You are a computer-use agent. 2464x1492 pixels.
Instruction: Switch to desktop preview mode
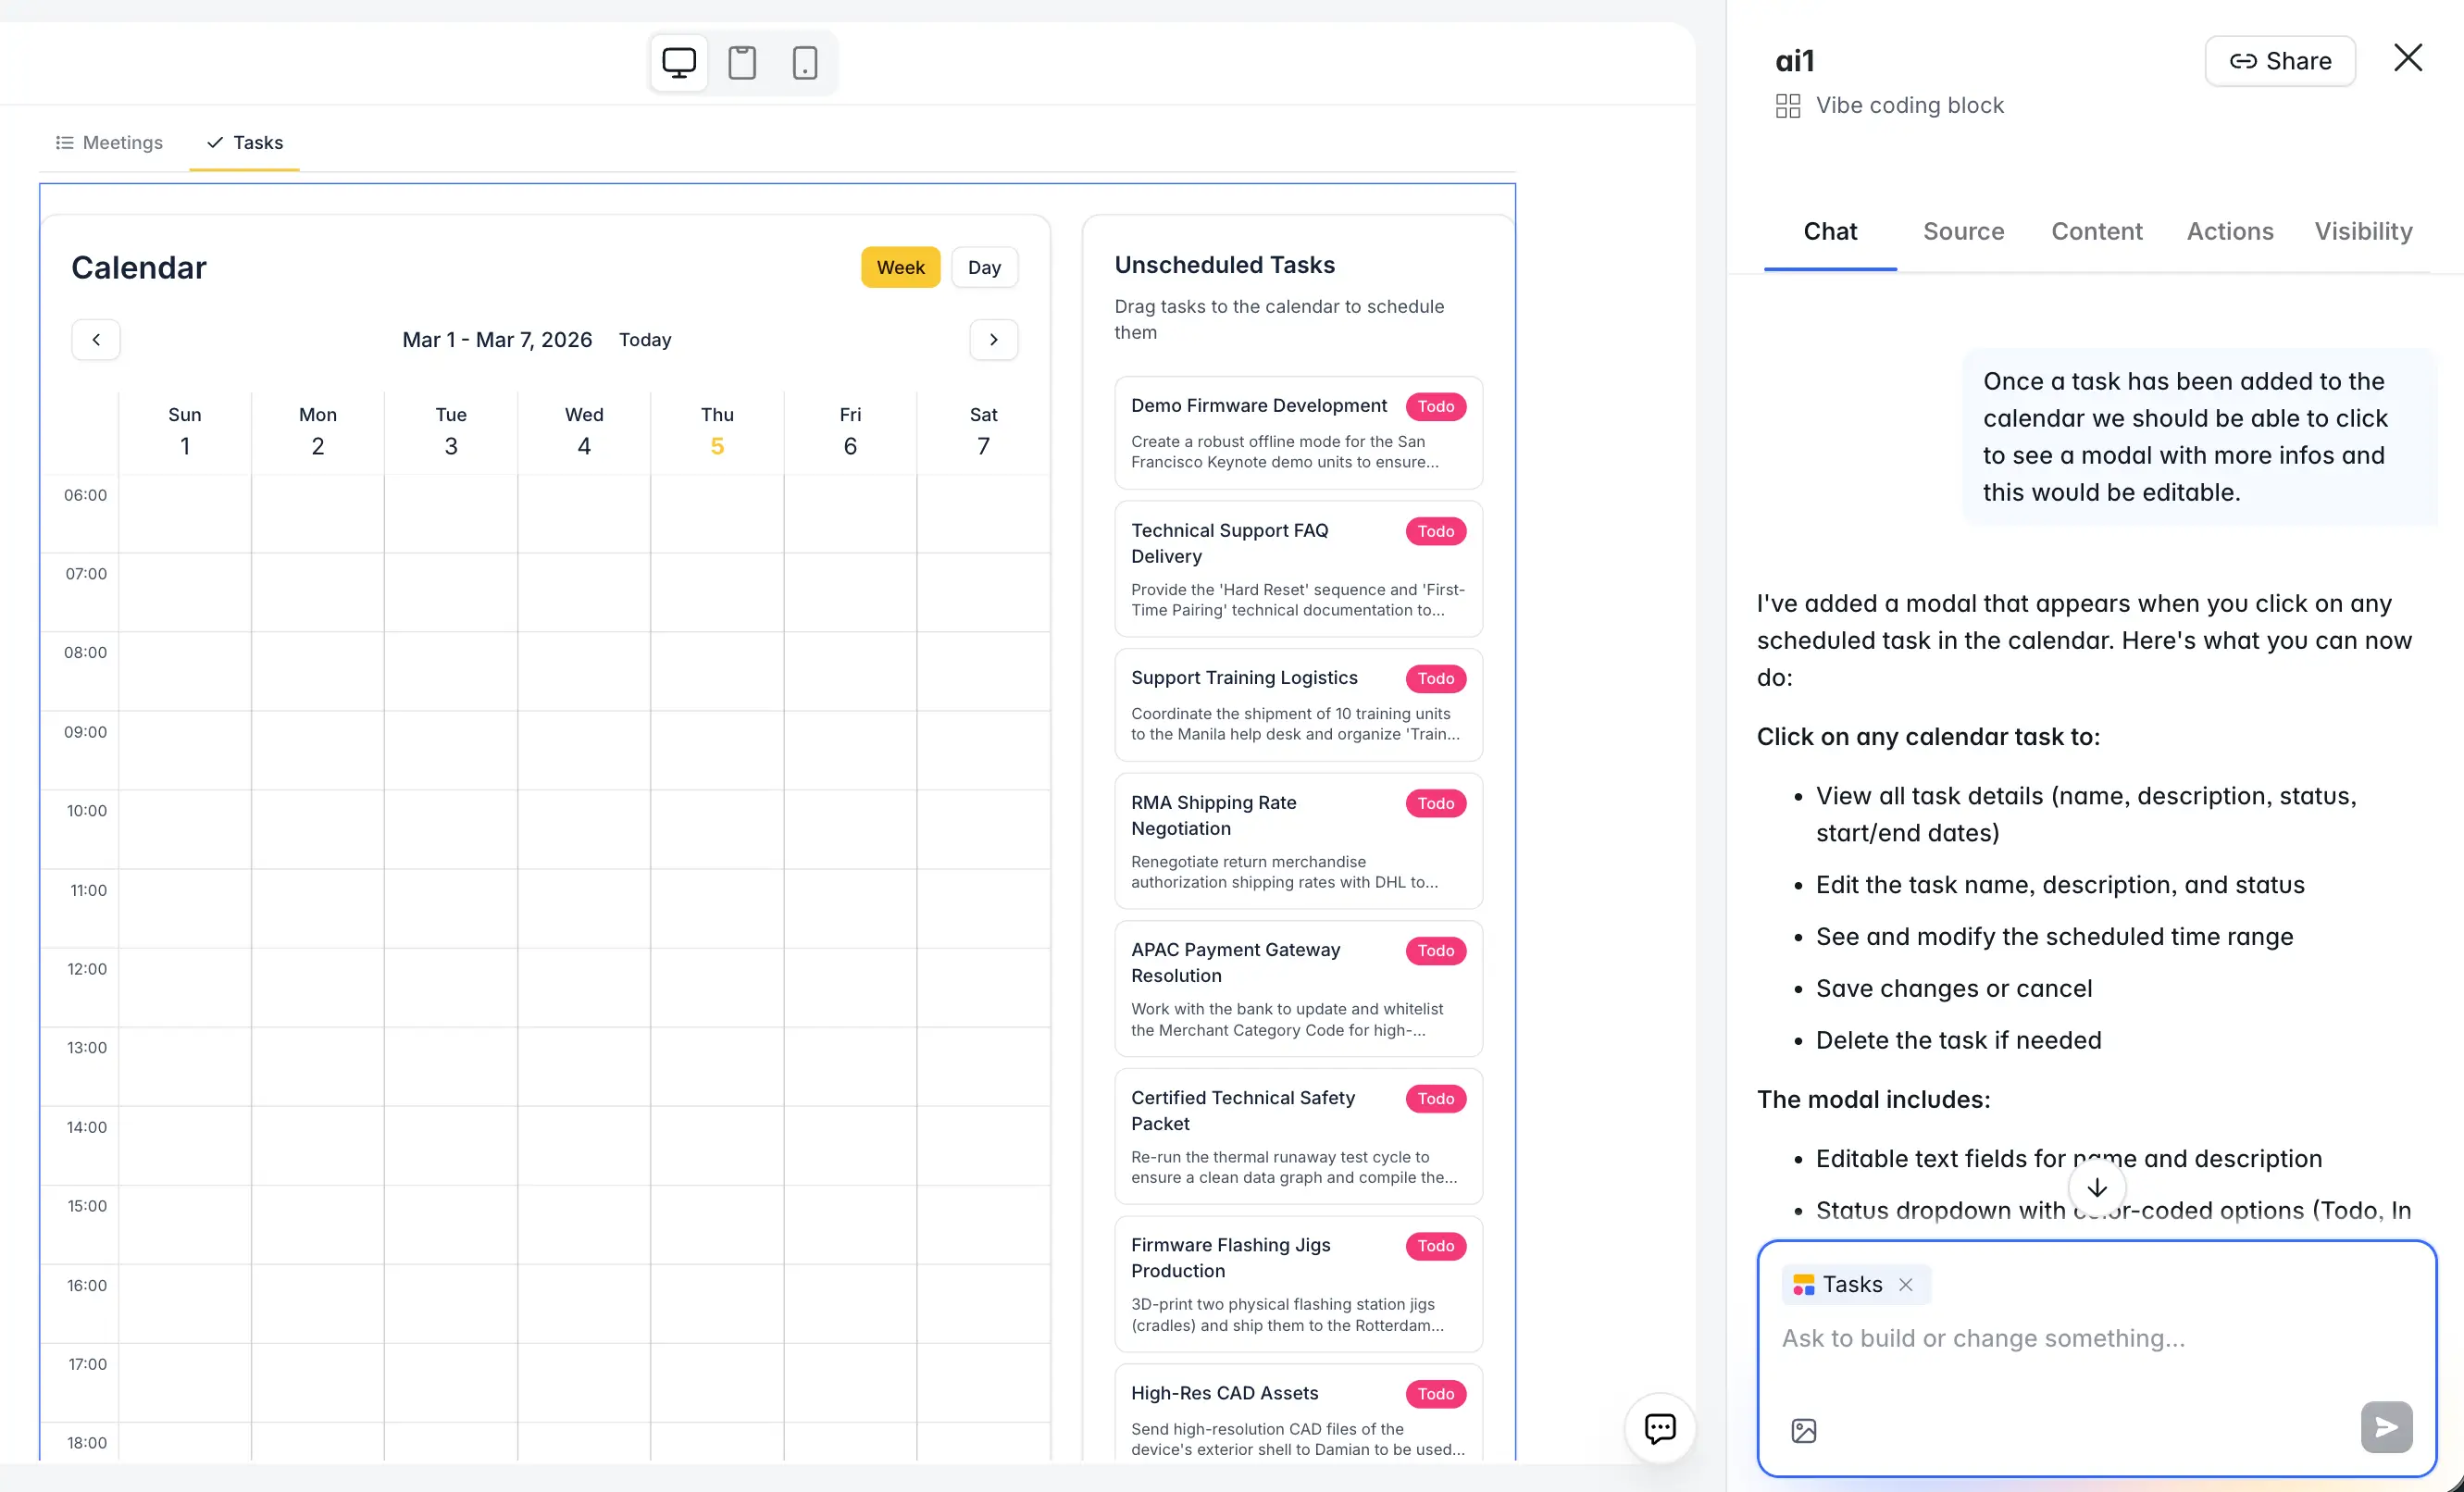679,62
